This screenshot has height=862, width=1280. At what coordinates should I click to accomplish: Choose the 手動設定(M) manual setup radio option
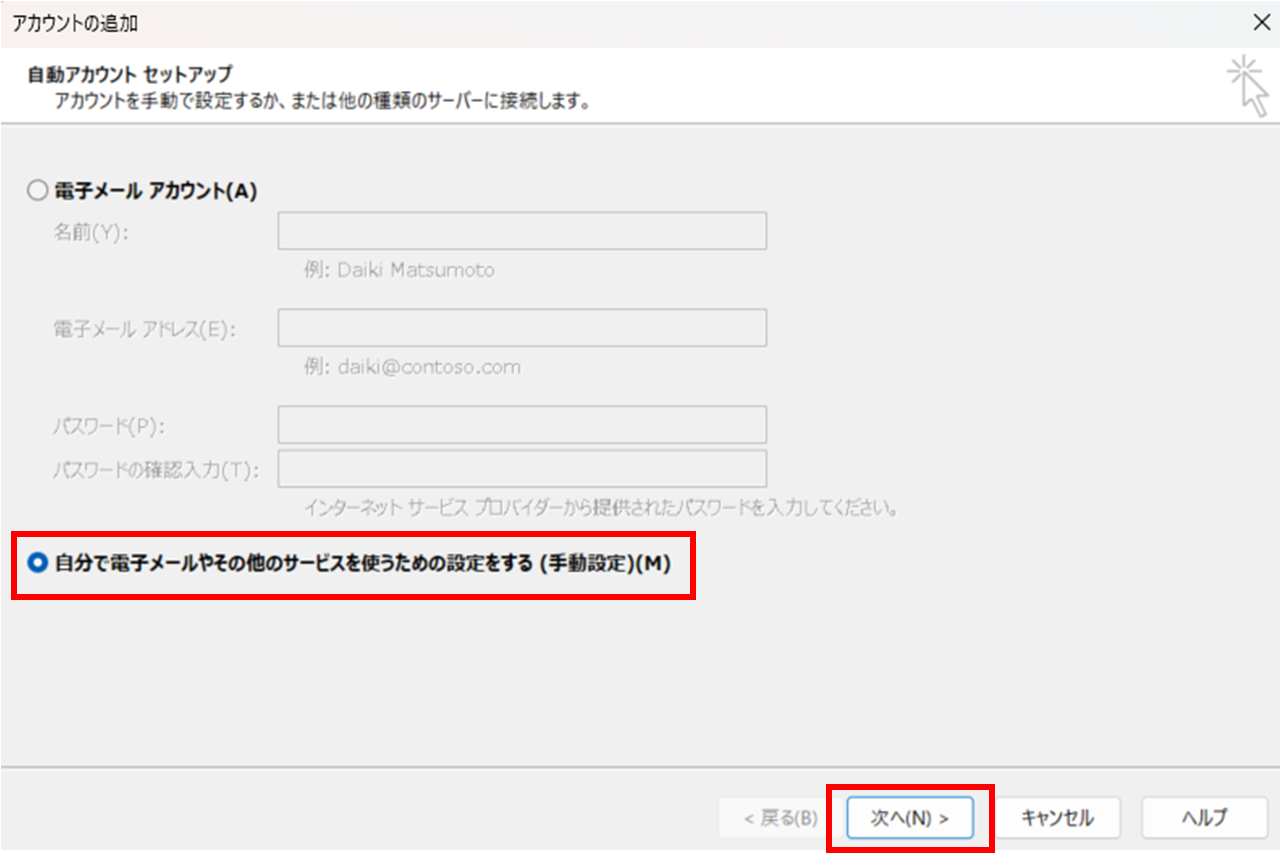(39, 564)
